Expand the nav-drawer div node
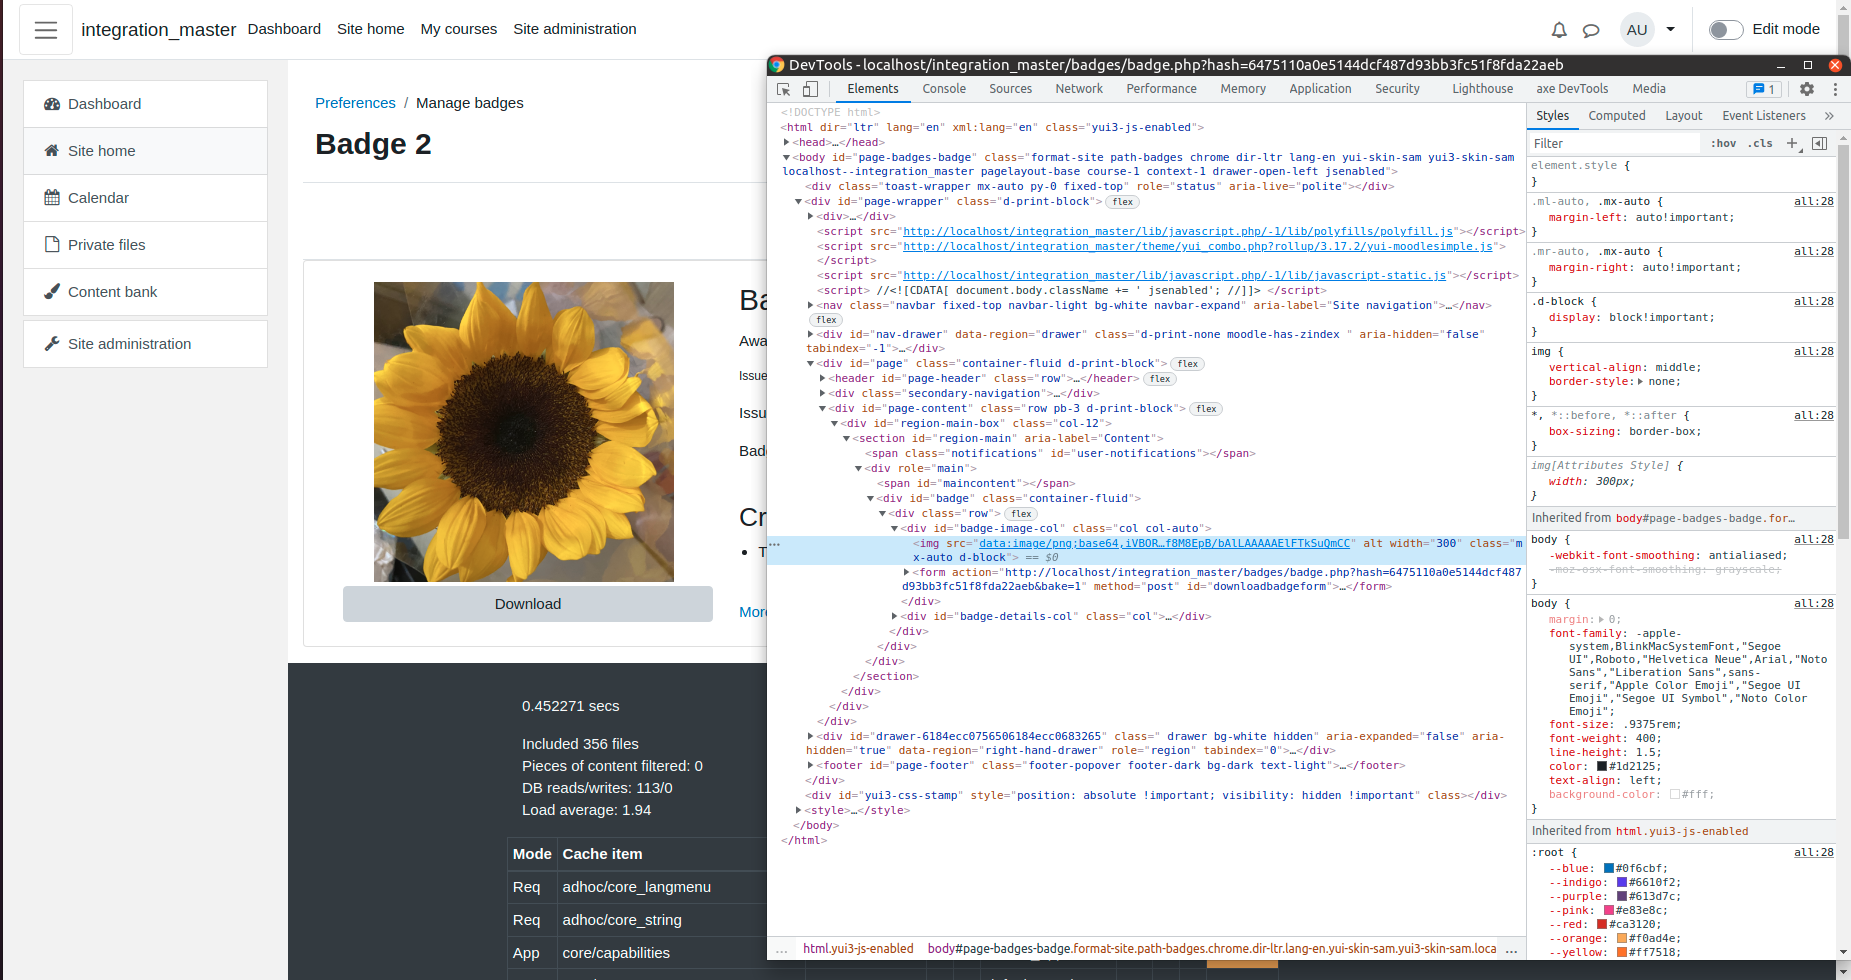The height and width of the screenshot is (980, 1851). 811,335
